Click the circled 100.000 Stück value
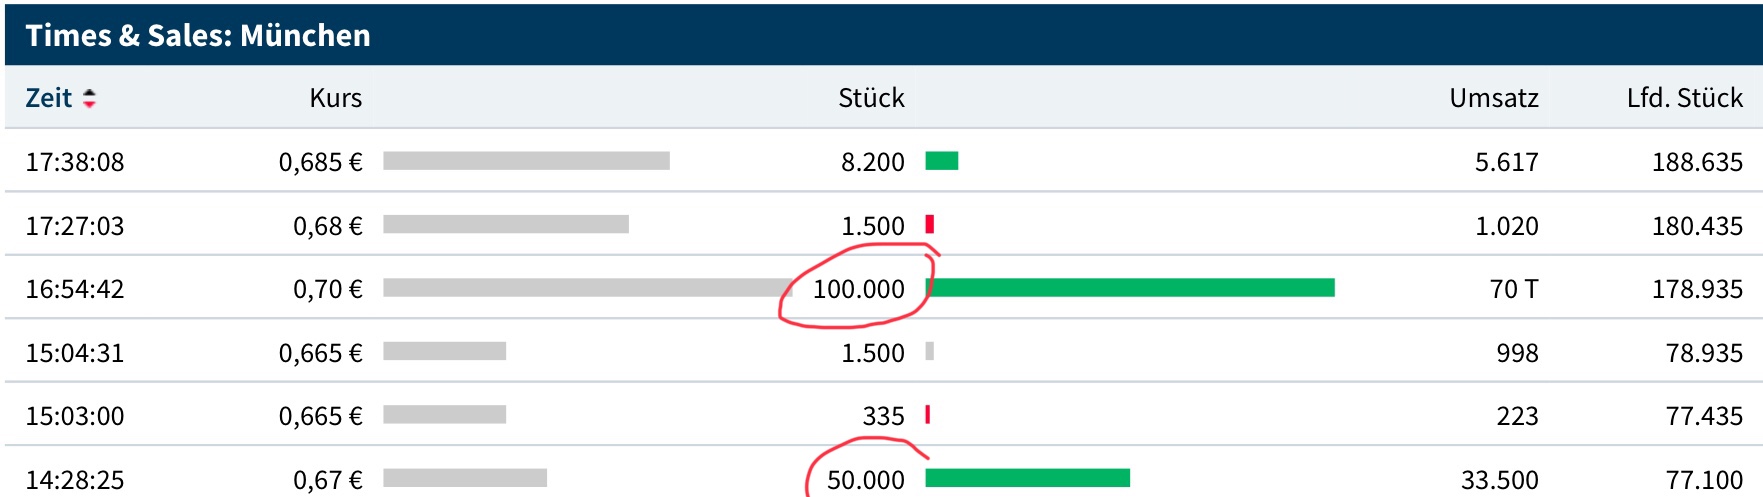Viewport: 1763px width, 497px height. click(858, 289)
